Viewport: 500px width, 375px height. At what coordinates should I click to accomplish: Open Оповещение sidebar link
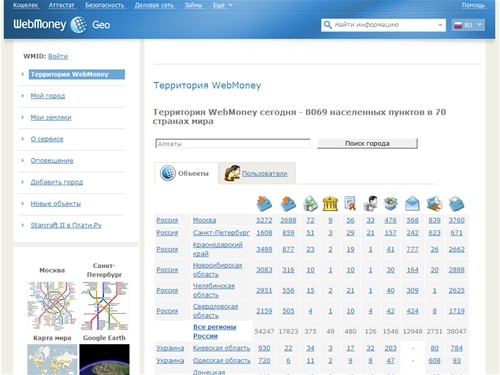[x=52, y=161]
